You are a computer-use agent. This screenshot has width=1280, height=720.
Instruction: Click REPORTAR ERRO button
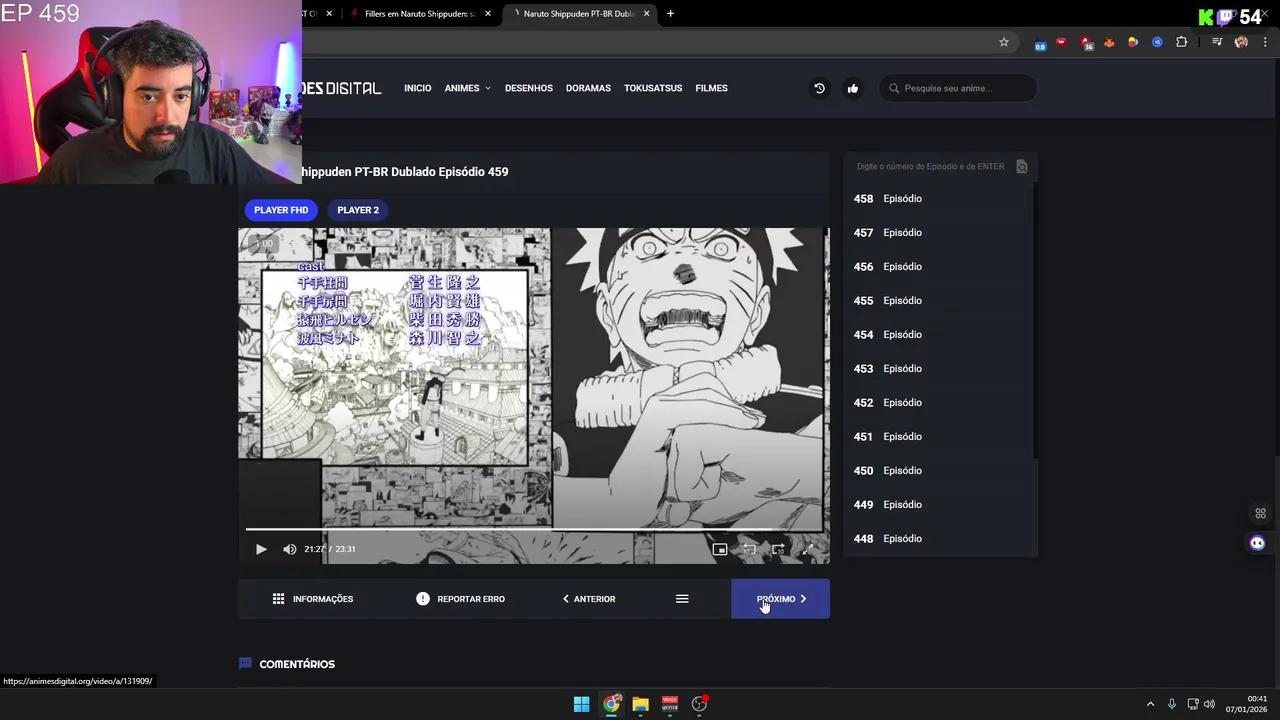pos(460,599)
